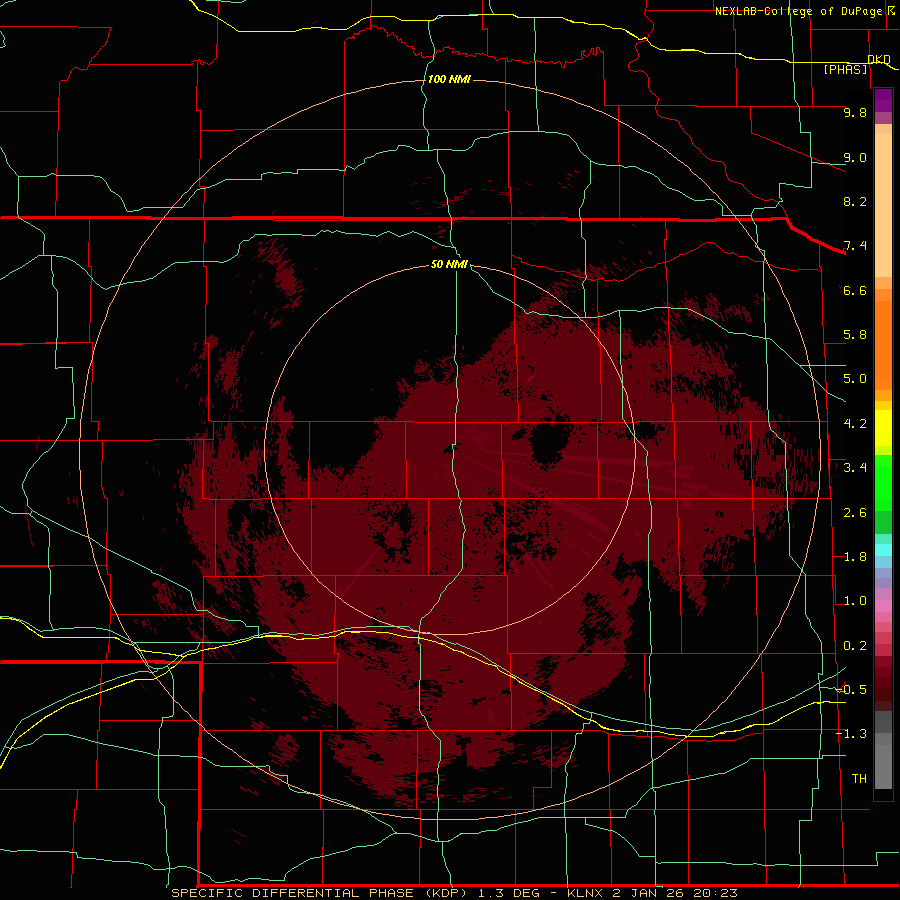Image resolution: width=900 pixels, height=900 pixels.
Task: Click the 3.4 legend value
Action: click(855, 468)
